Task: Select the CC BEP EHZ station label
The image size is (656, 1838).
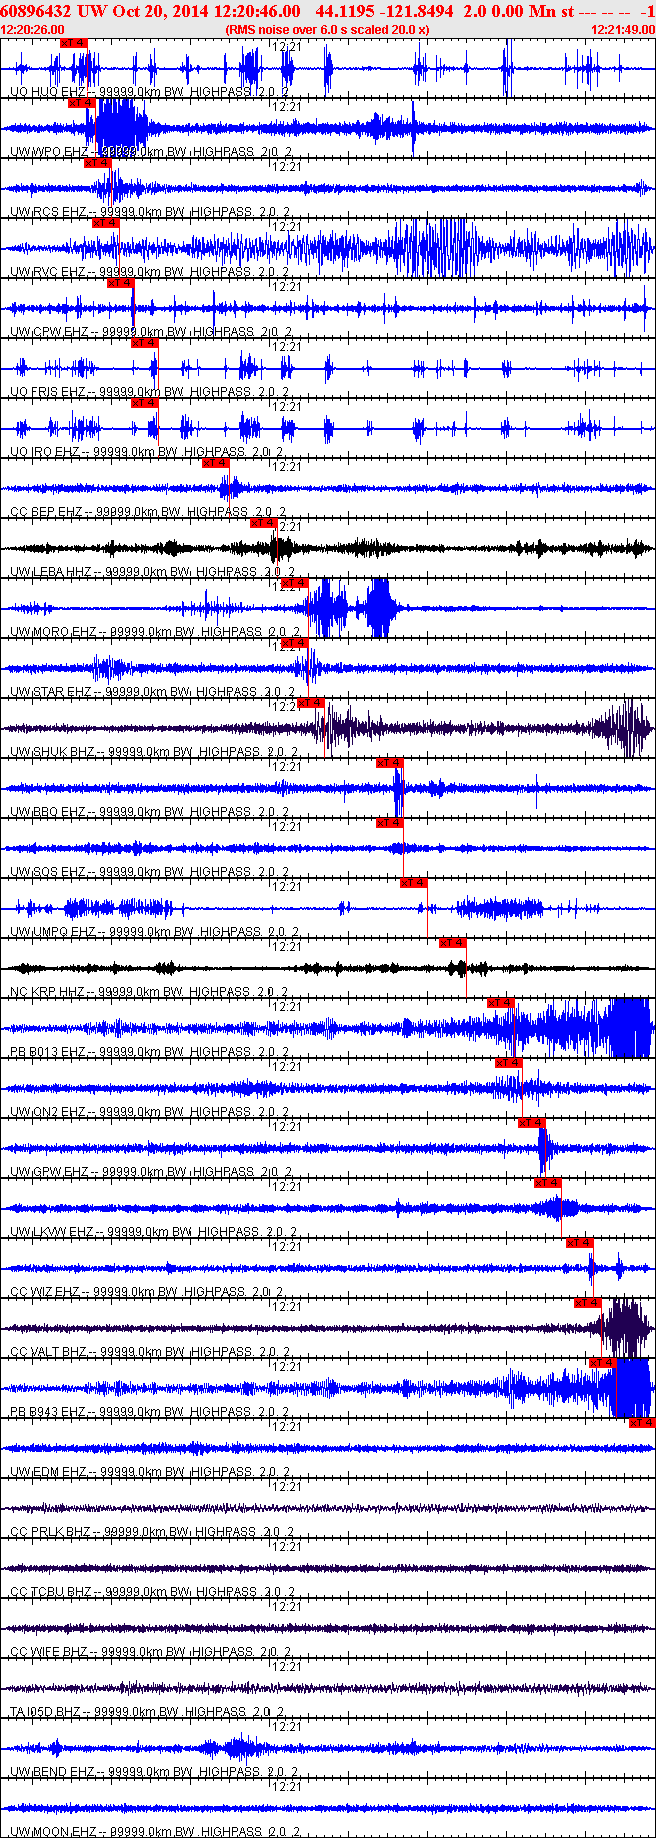Action: pyautogui.click(x=46, y=512)
